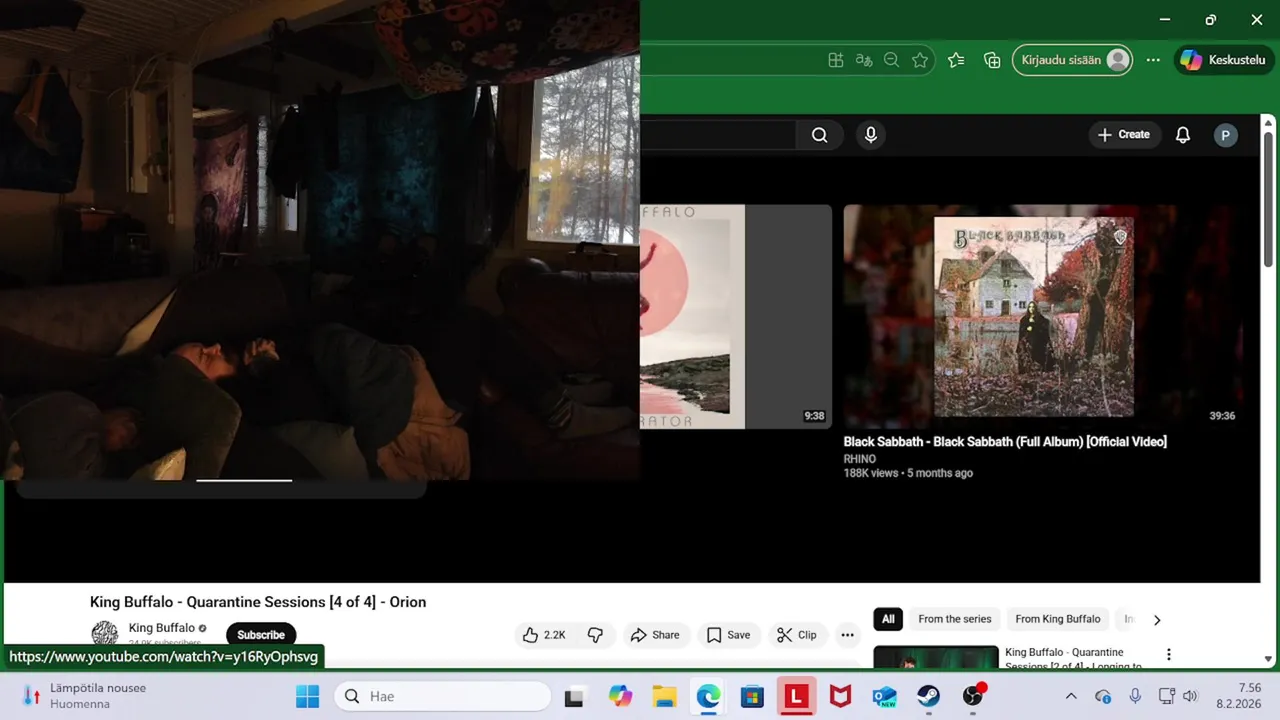Launch Copilot from the taskbar

(620, 696)
